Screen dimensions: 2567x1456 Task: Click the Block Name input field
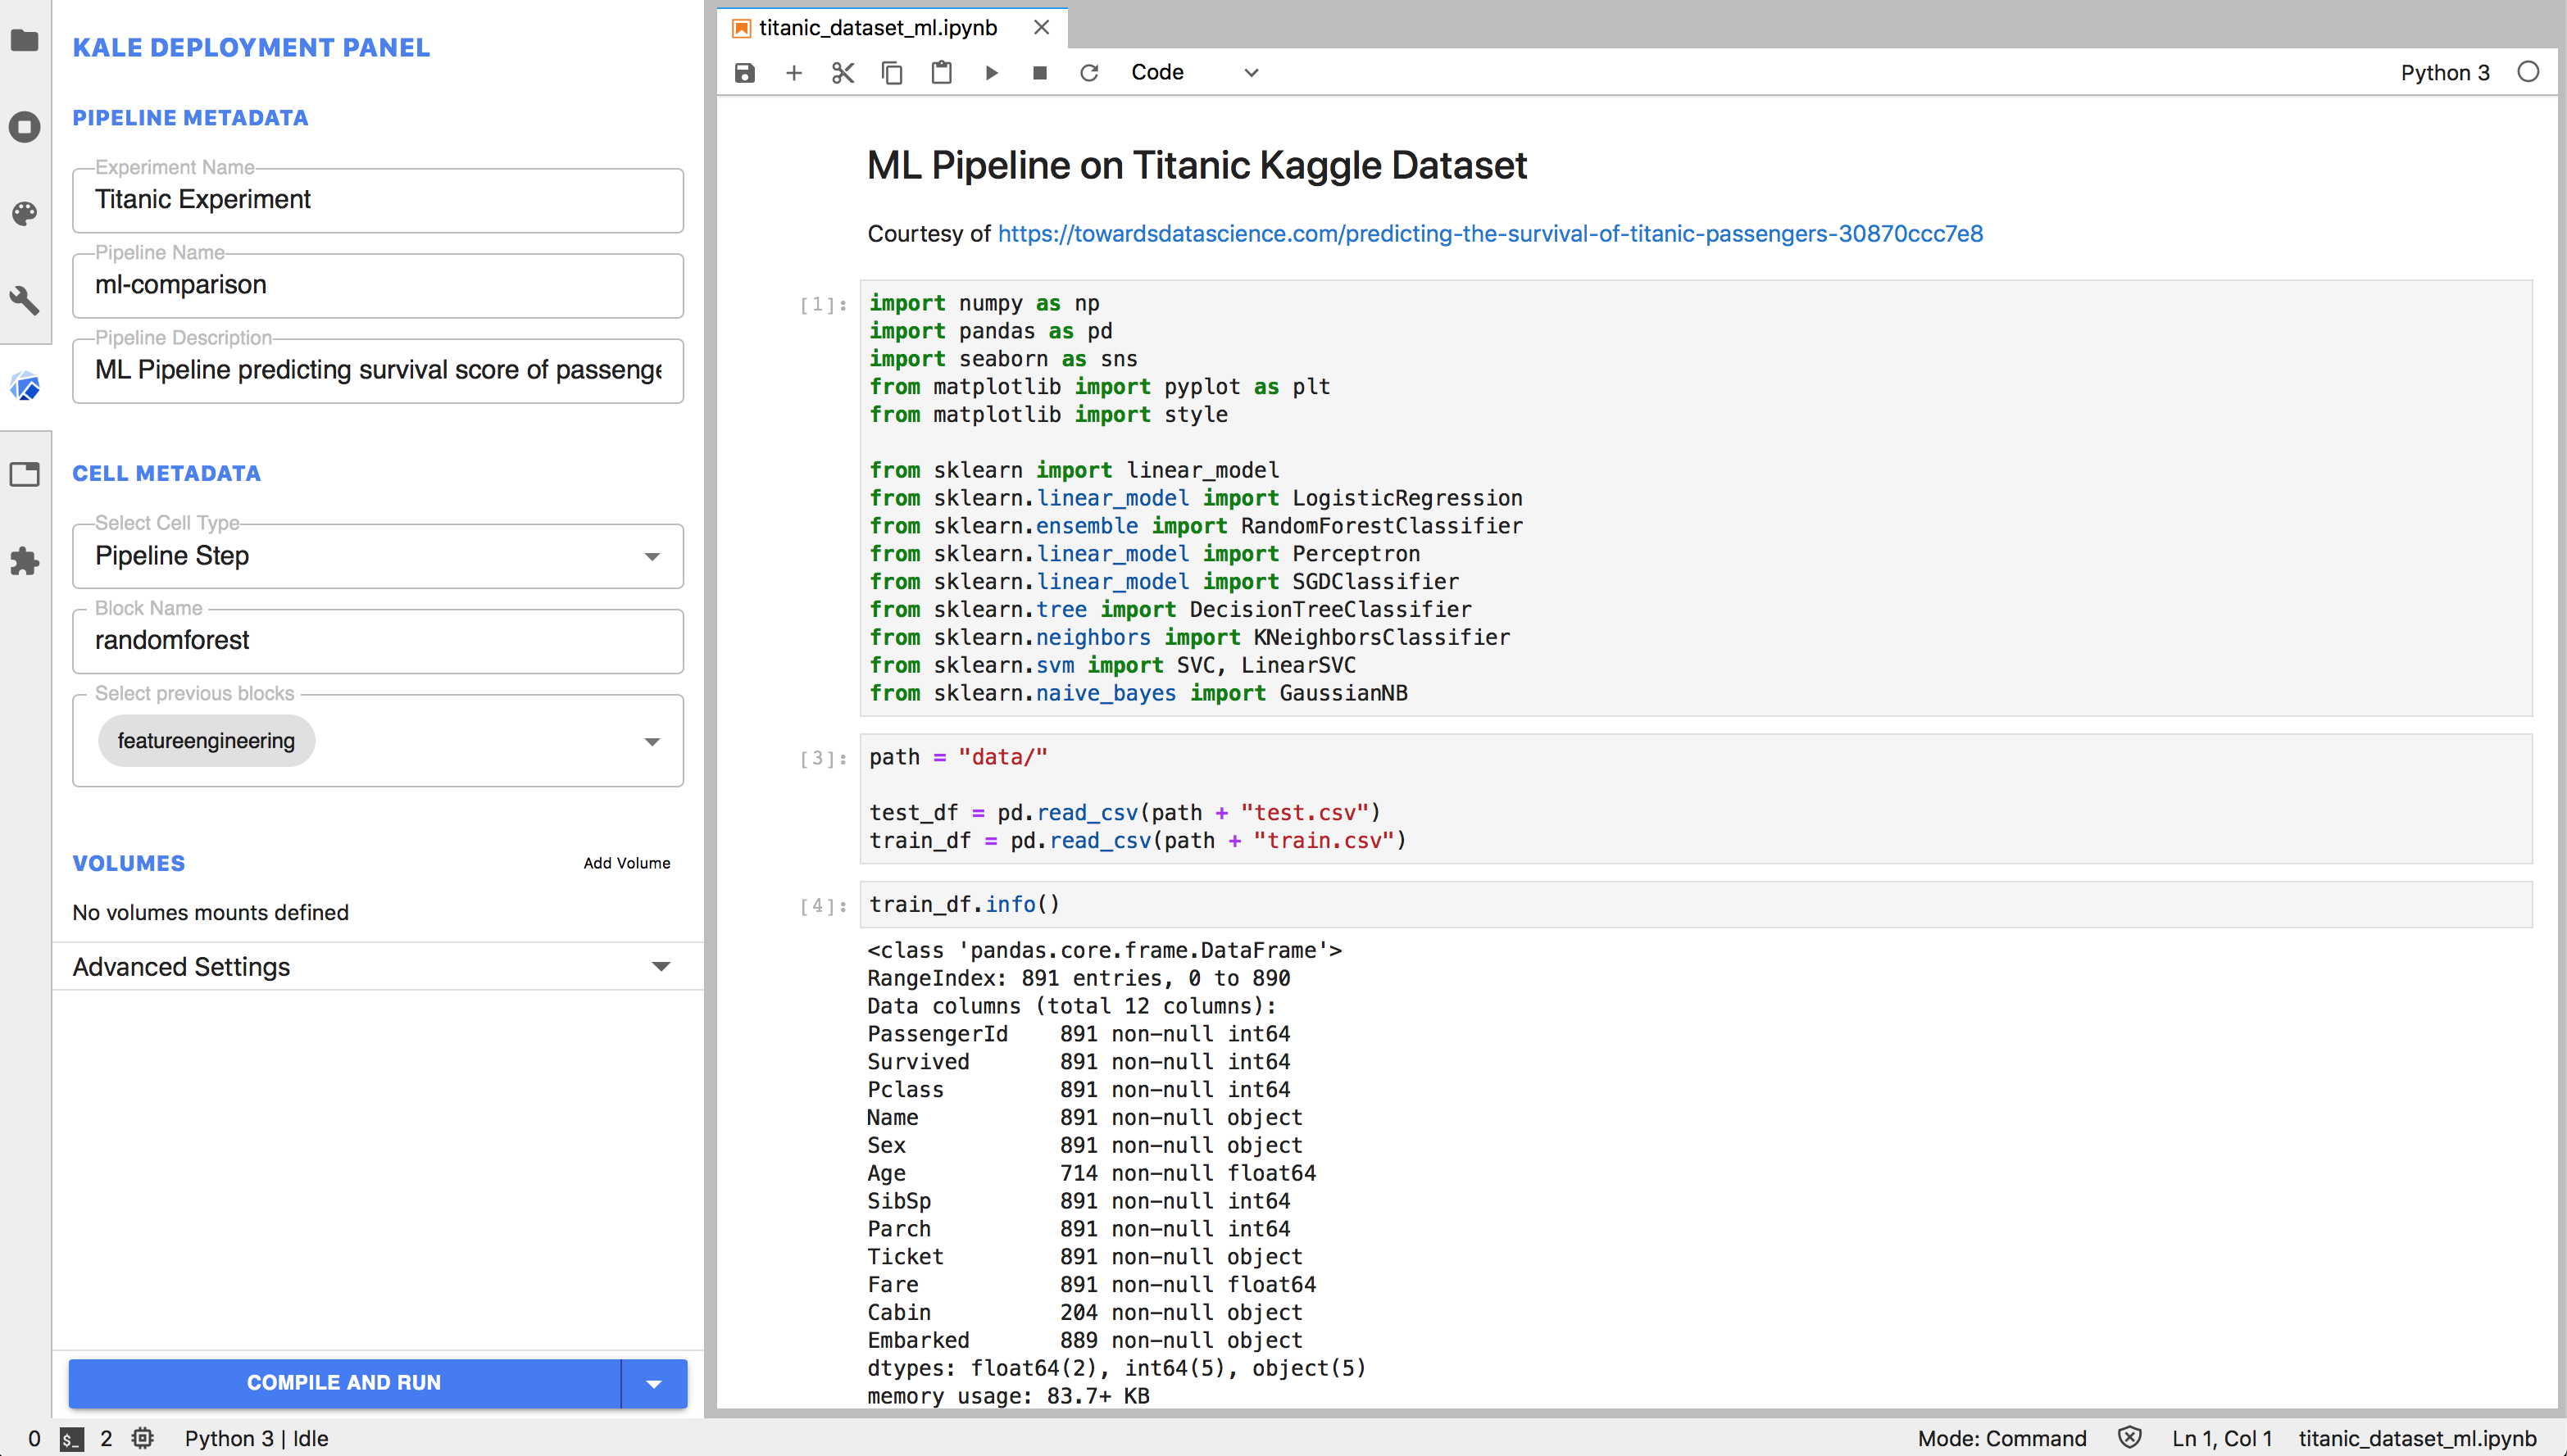coord(378,641)
